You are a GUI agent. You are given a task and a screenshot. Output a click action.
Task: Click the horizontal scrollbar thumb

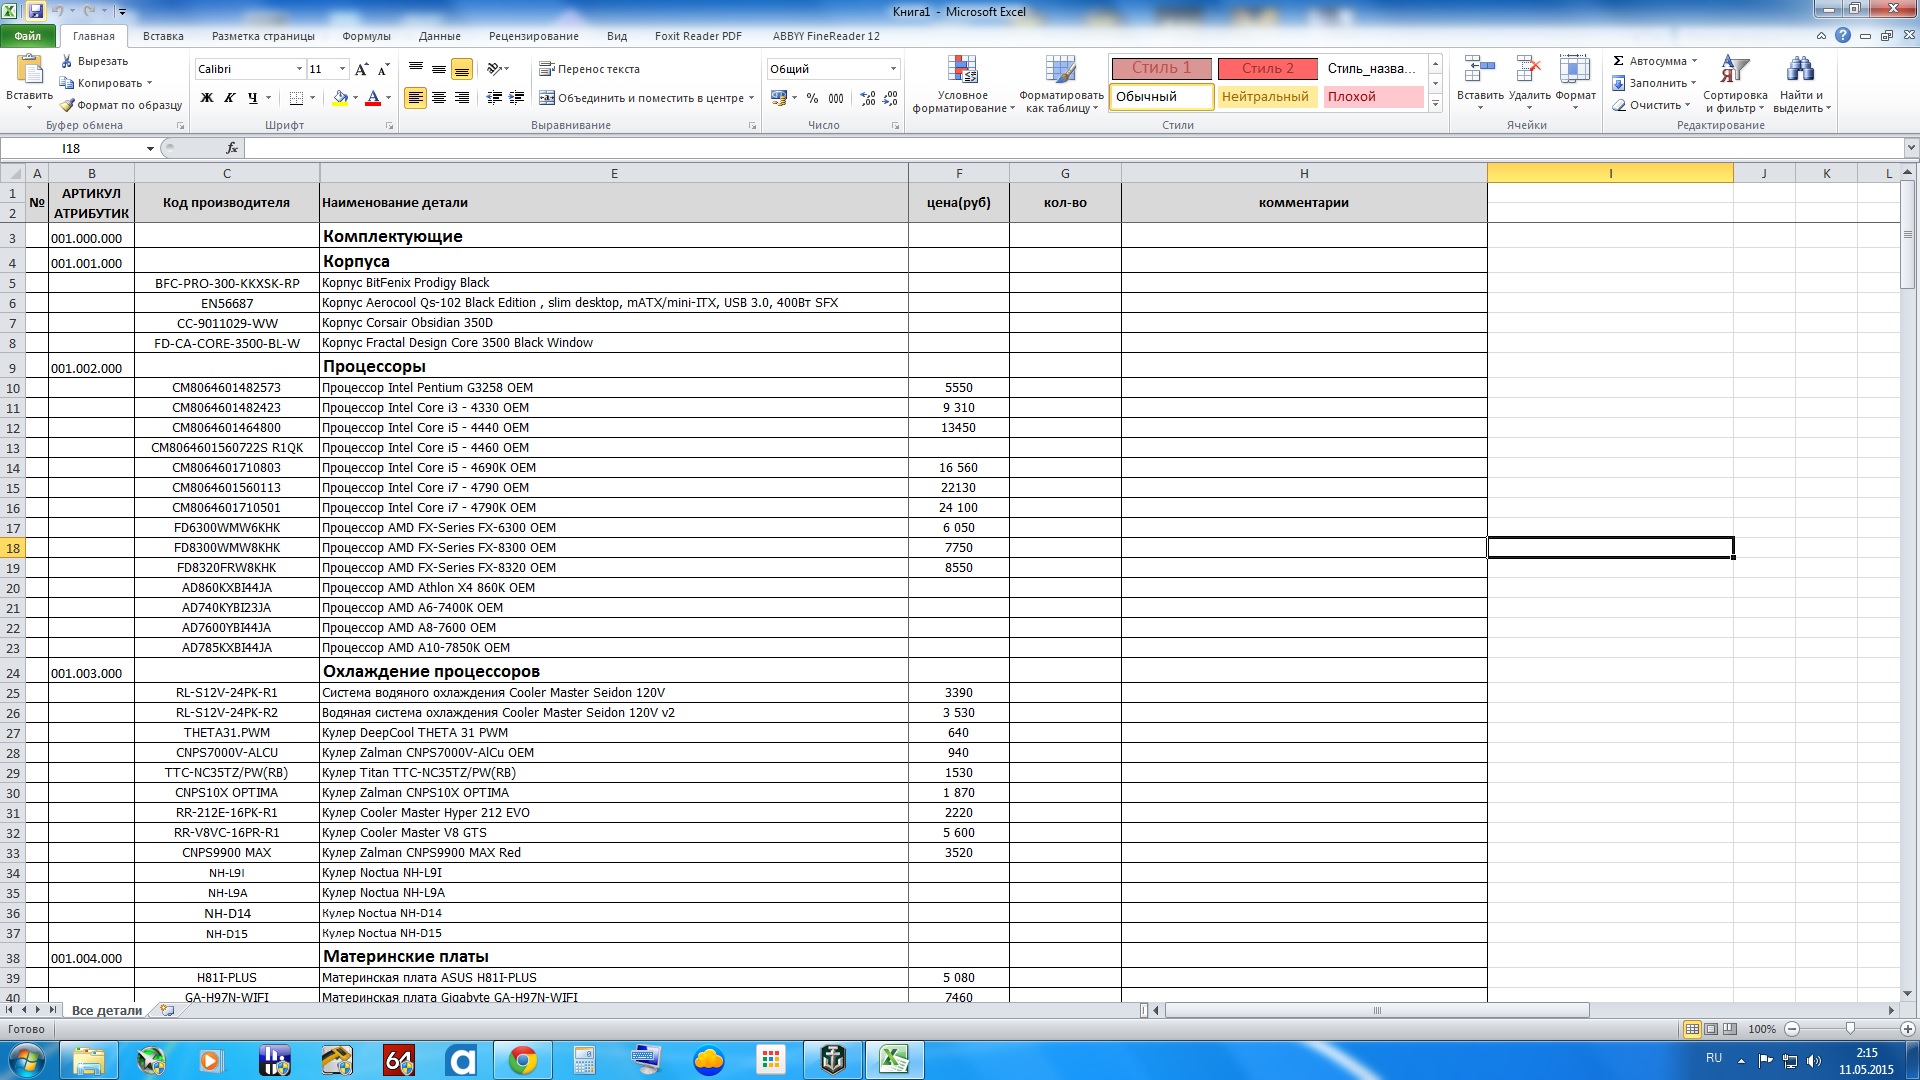1377,1010
